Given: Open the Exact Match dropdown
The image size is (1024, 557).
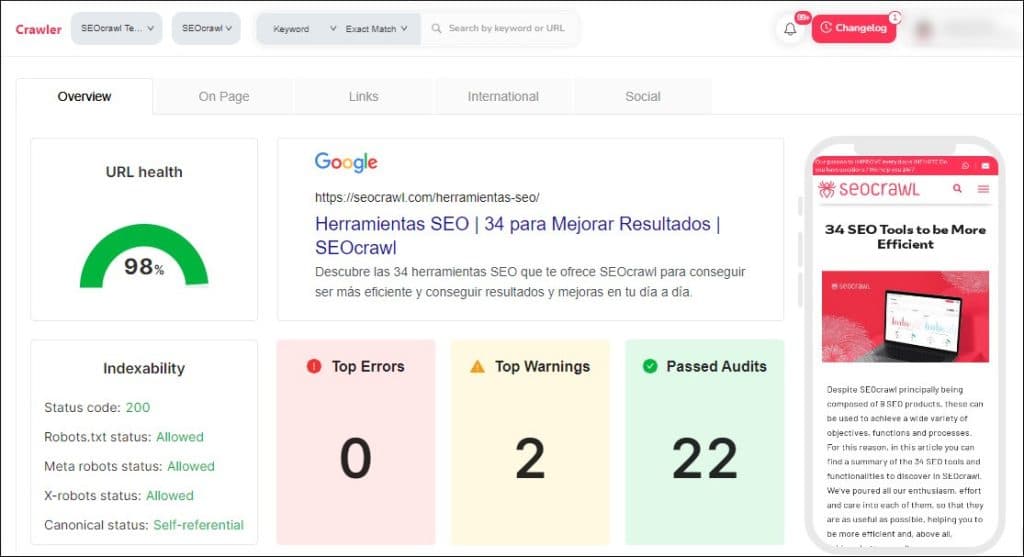Looking at the screenshot, I should 377,29.
